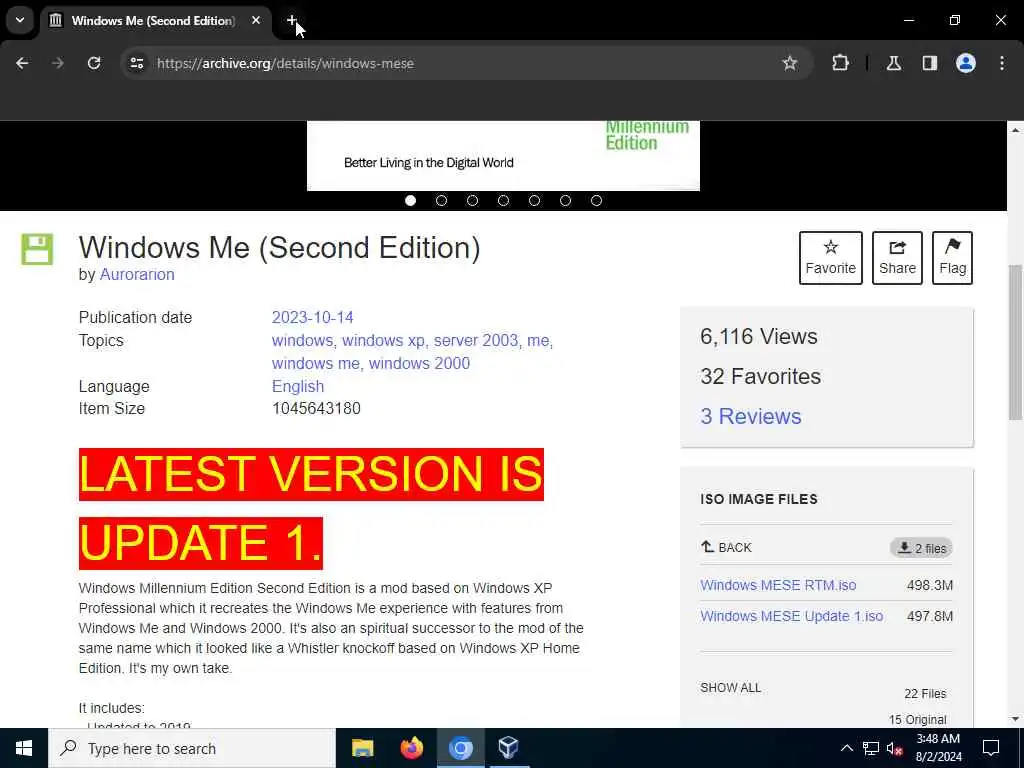
Task: Open uploader Aurorarion's profile
Action: point(137,274)
